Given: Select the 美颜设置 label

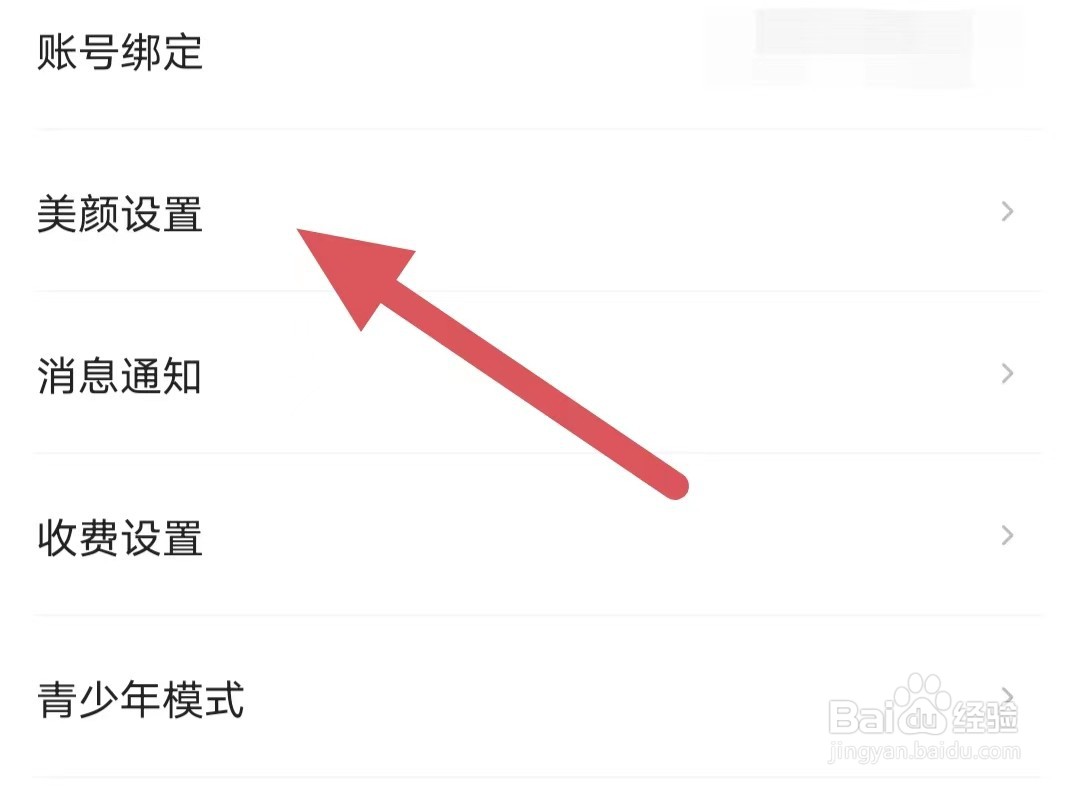Looking at the screenshot, I should pos(120,214).
